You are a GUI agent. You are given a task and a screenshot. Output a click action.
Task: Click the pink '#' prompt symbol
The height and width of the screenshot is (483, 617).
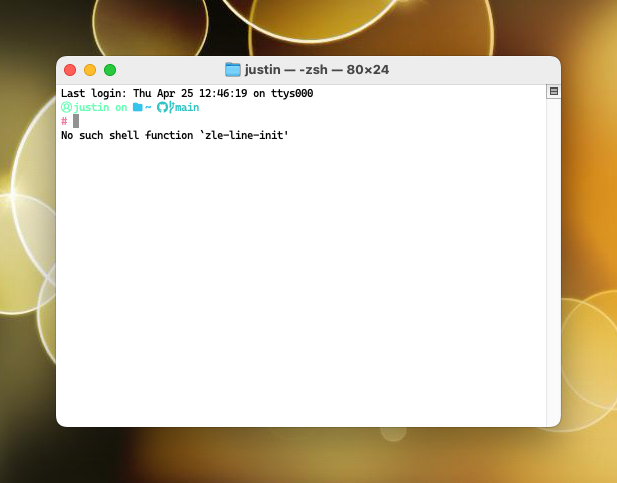click(64, 121)
